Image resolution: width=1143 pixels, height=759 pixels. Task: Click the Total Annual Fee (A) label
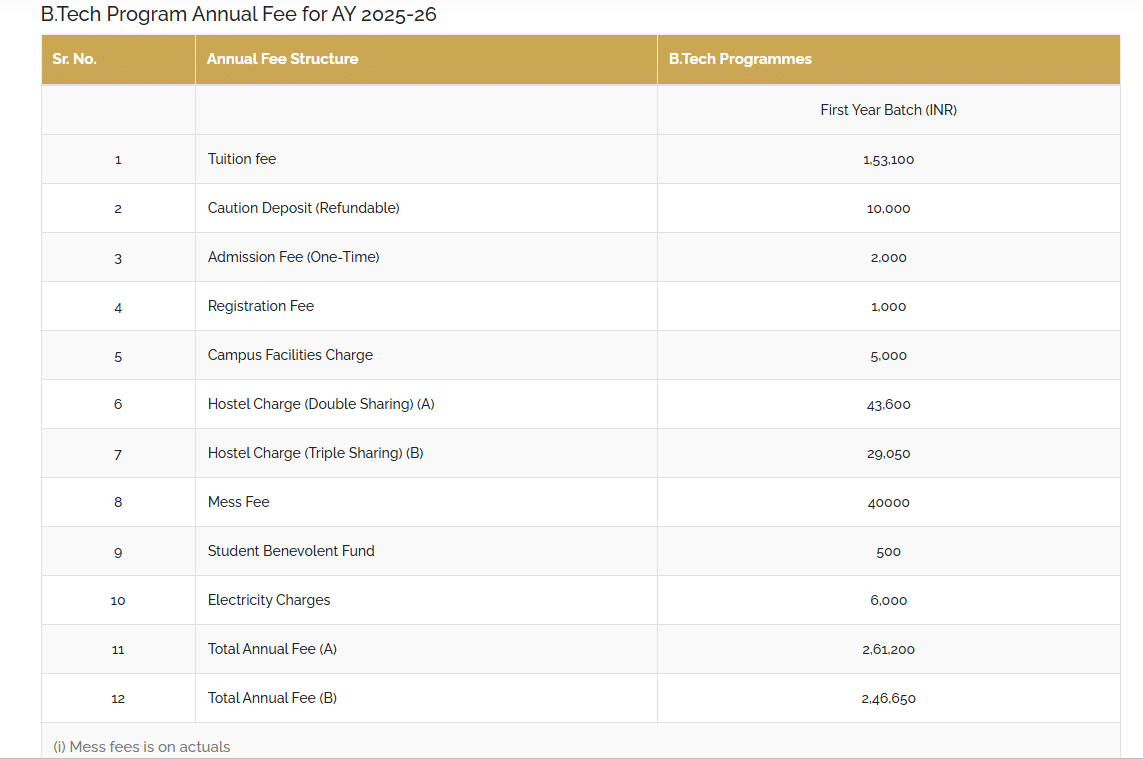[272, 649]
